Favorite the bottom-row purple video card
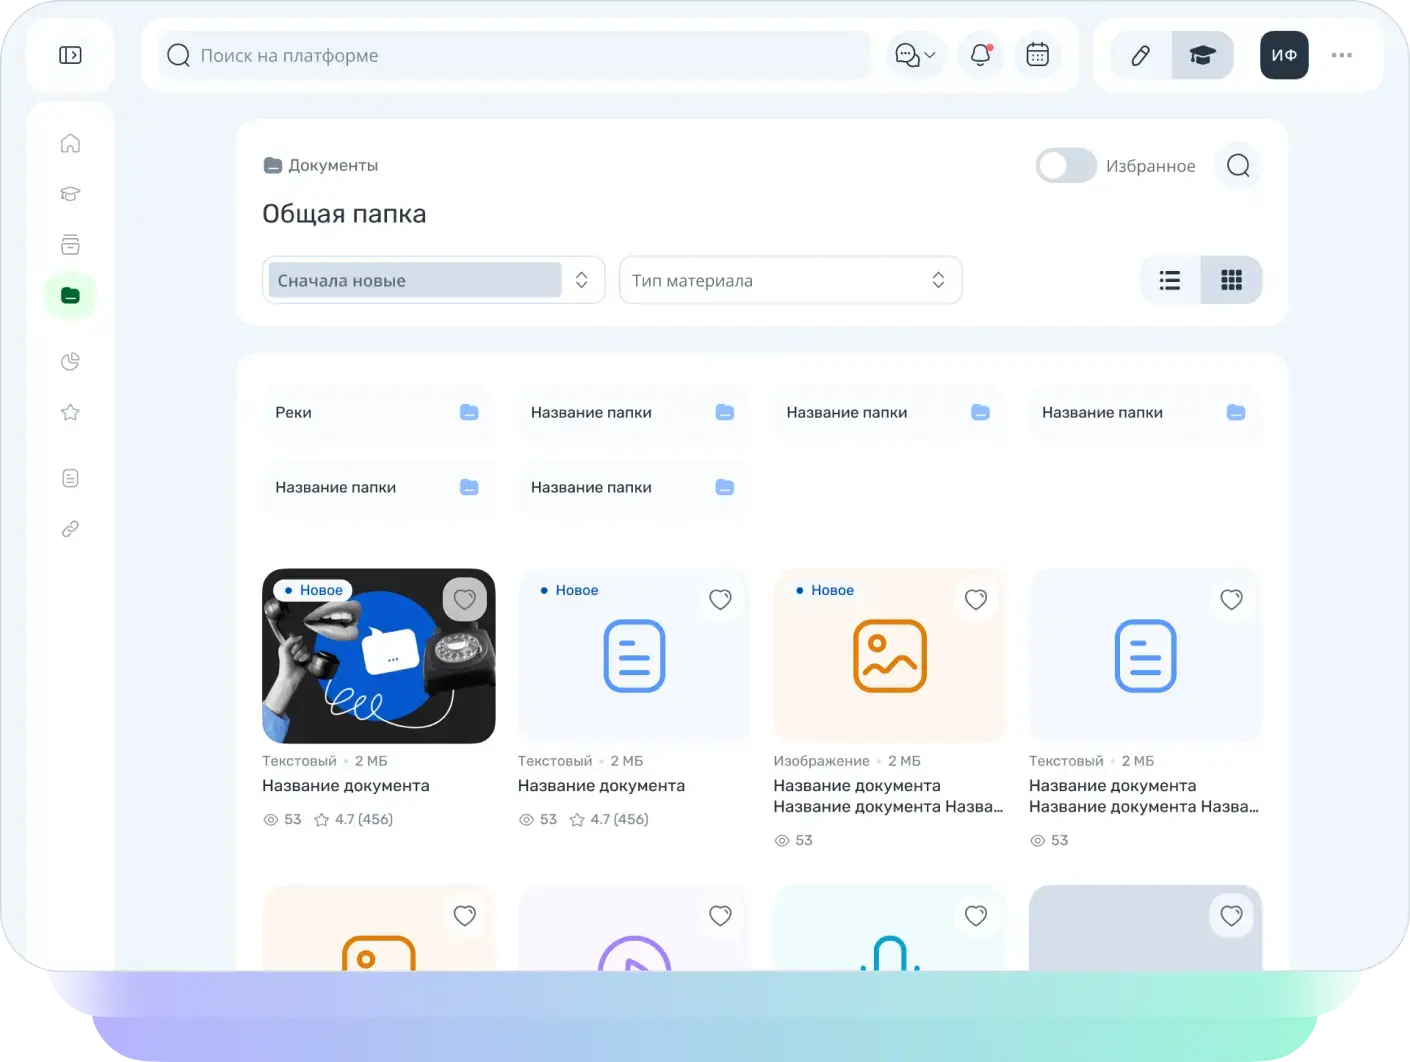 tap(720, 915)
